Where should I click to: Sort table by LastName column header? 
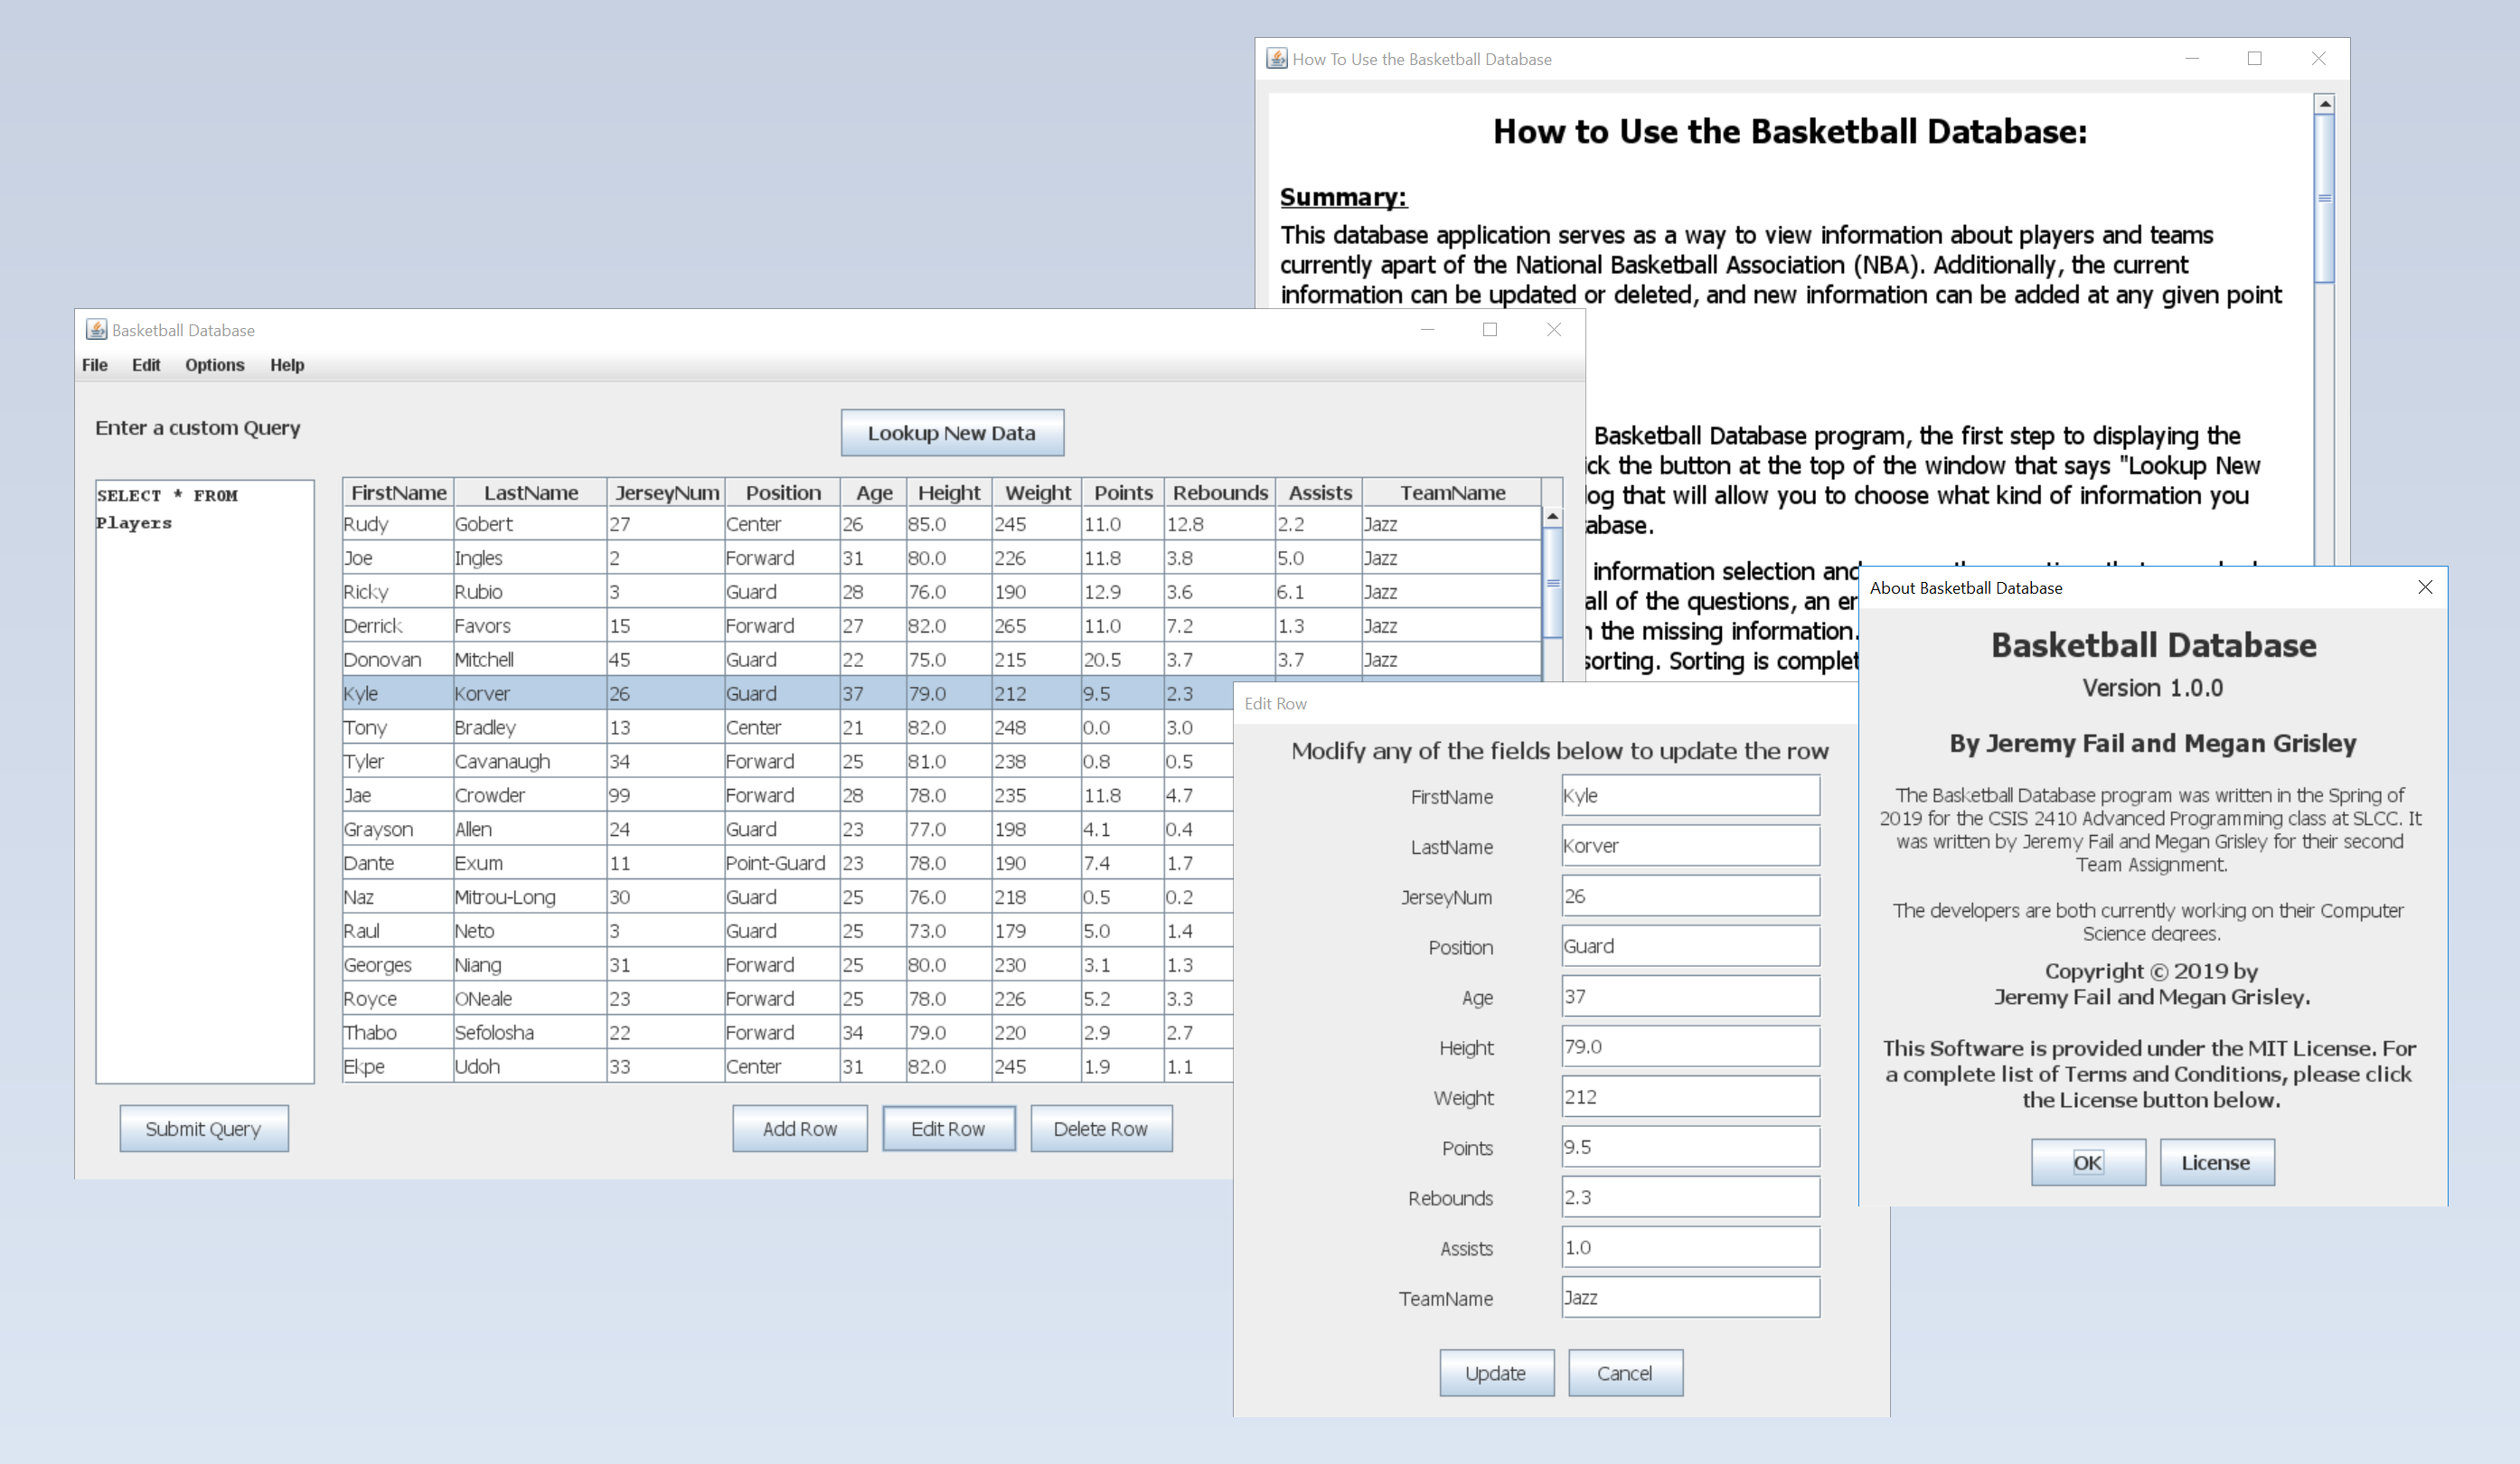(x=530, y=492)
